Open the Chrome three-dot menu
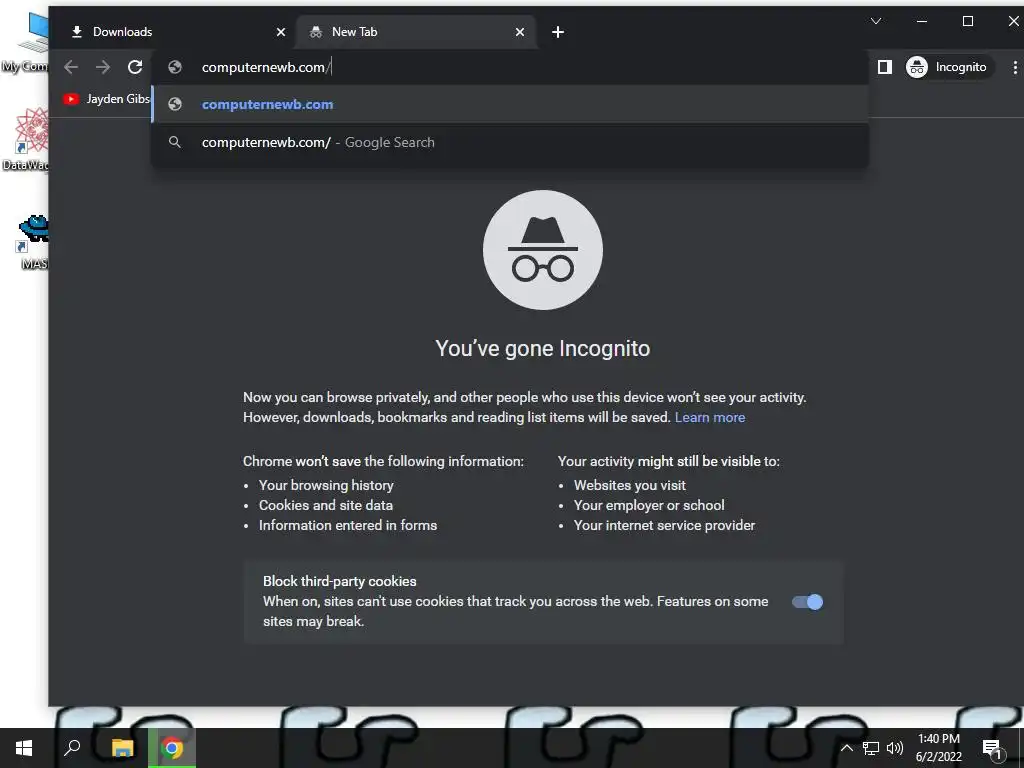The width and height of the screenshot is (1024, 768). tap(1014, 67)
